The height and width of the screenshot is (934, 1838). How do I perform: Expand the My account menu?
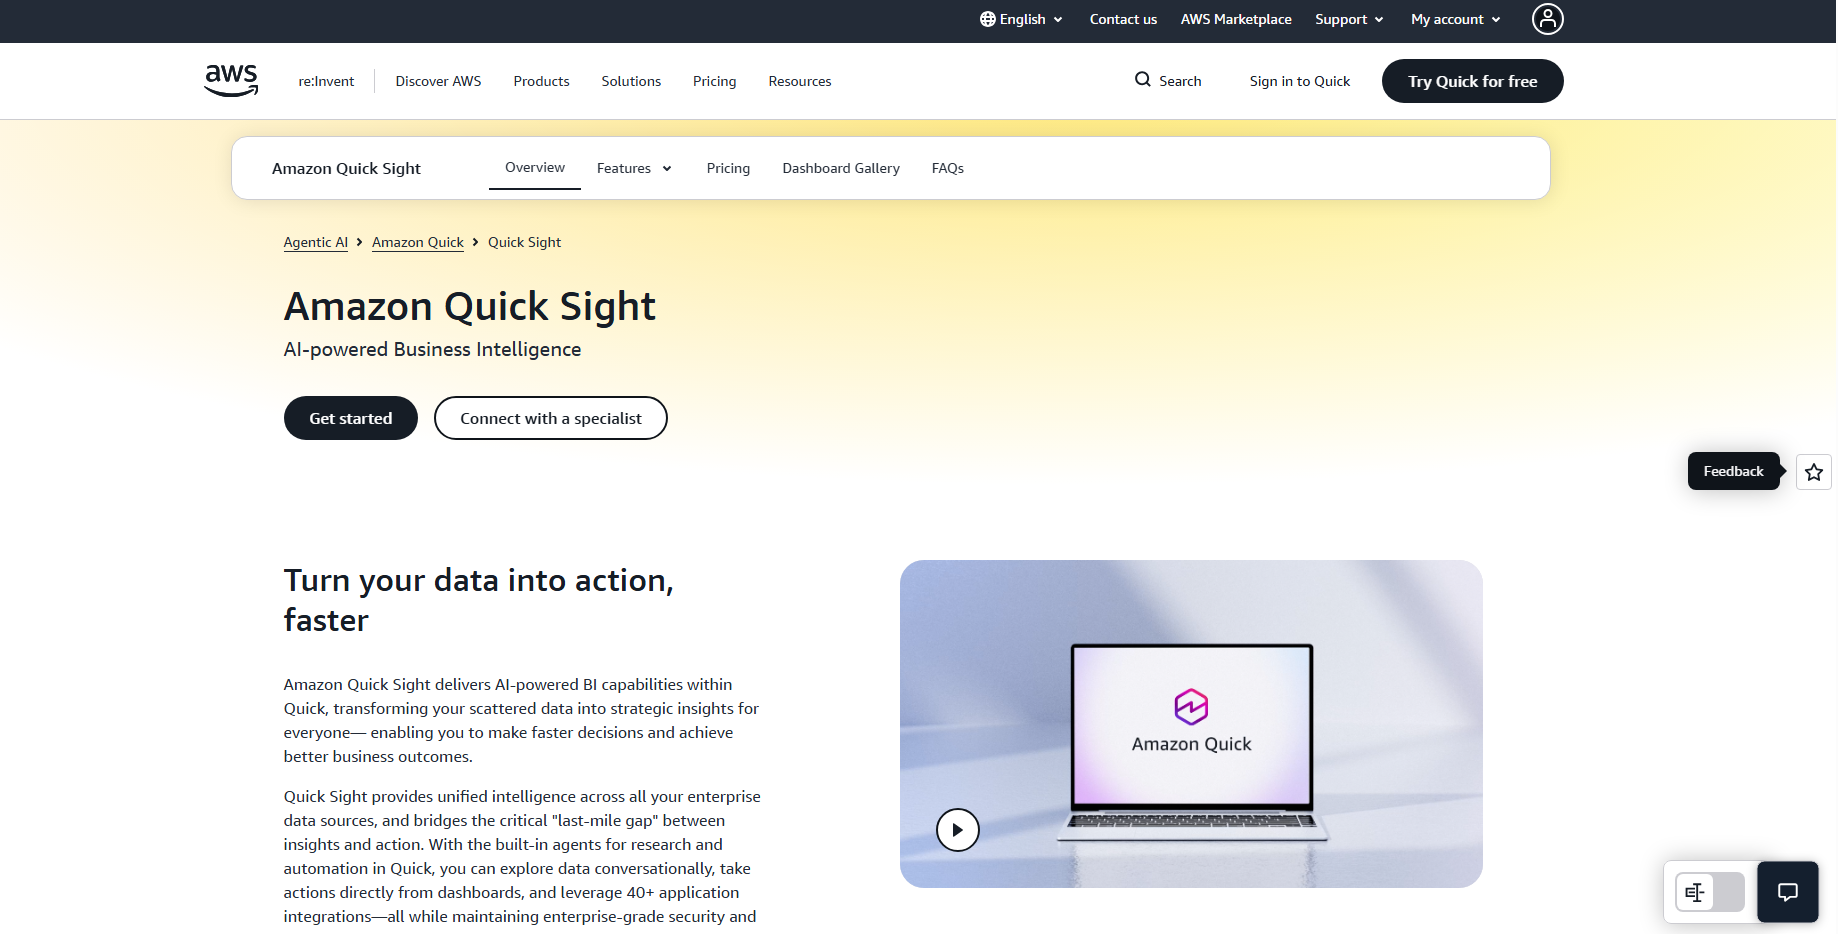1455,19
